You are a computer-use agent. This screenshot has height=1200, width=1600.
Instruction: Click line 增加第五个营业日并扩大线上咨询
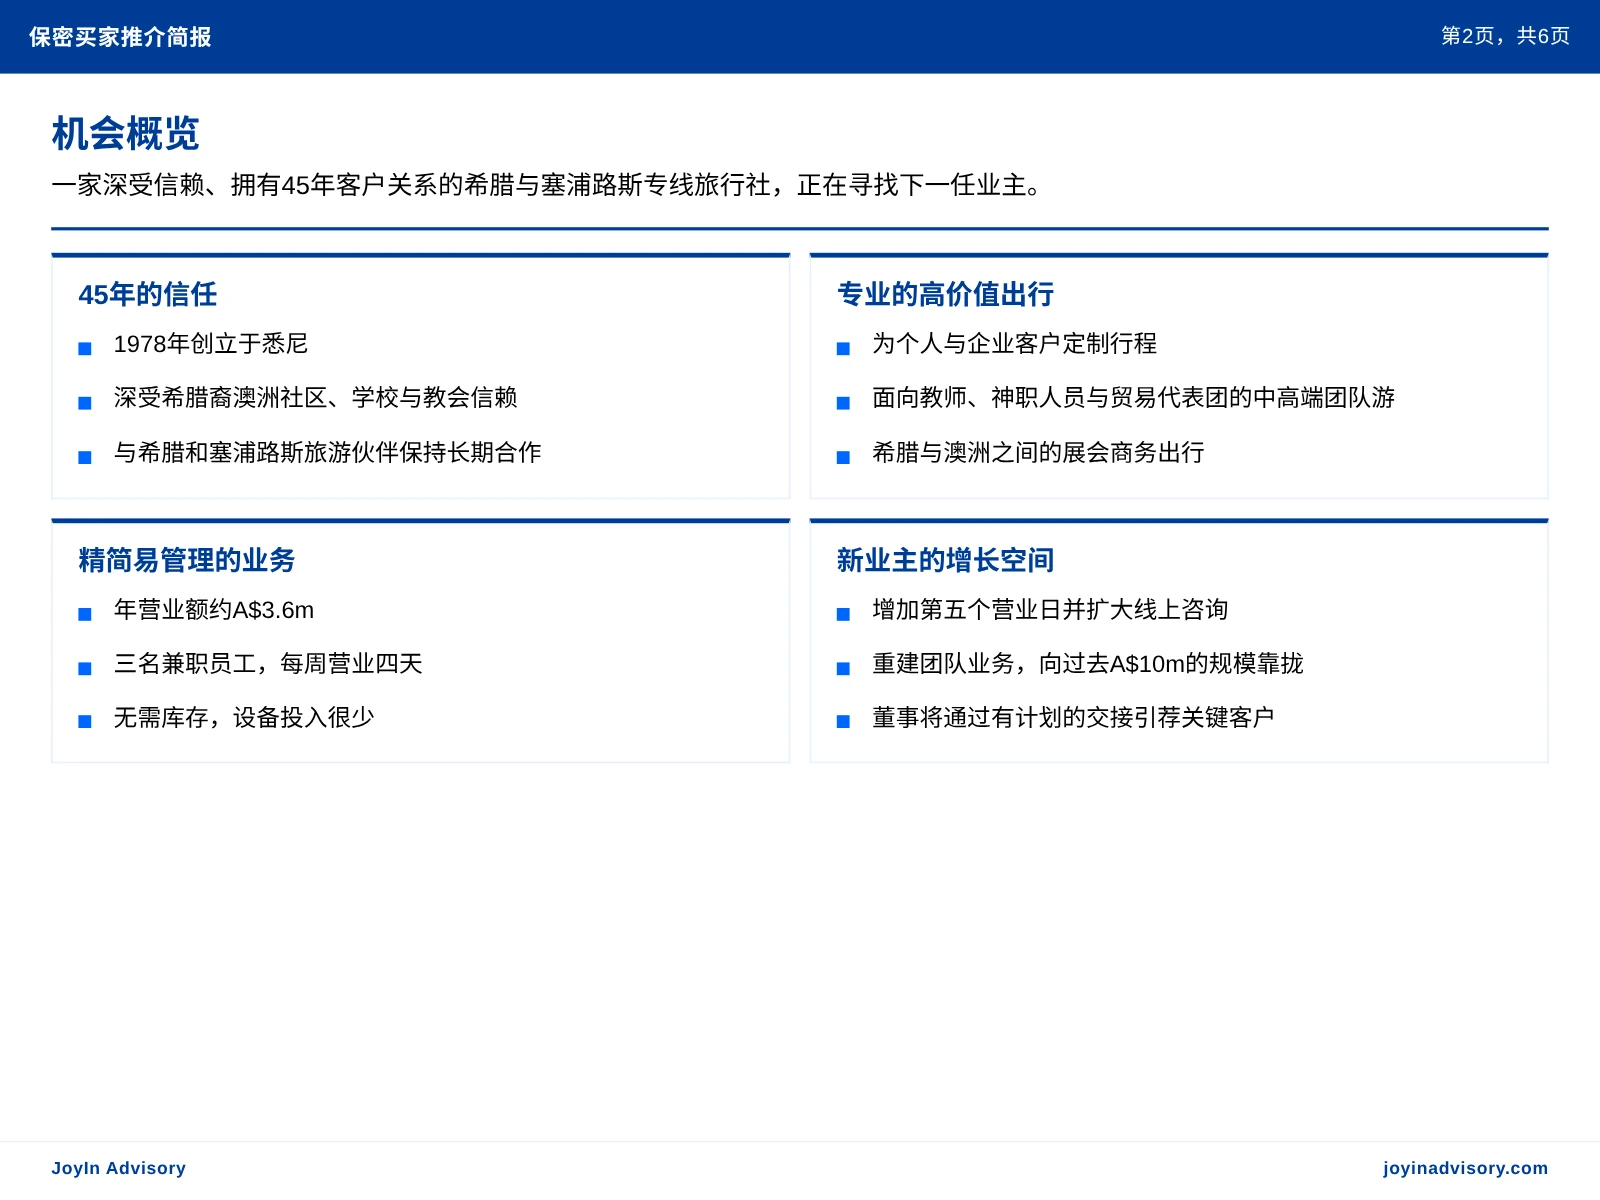(x=1050, y=610)
